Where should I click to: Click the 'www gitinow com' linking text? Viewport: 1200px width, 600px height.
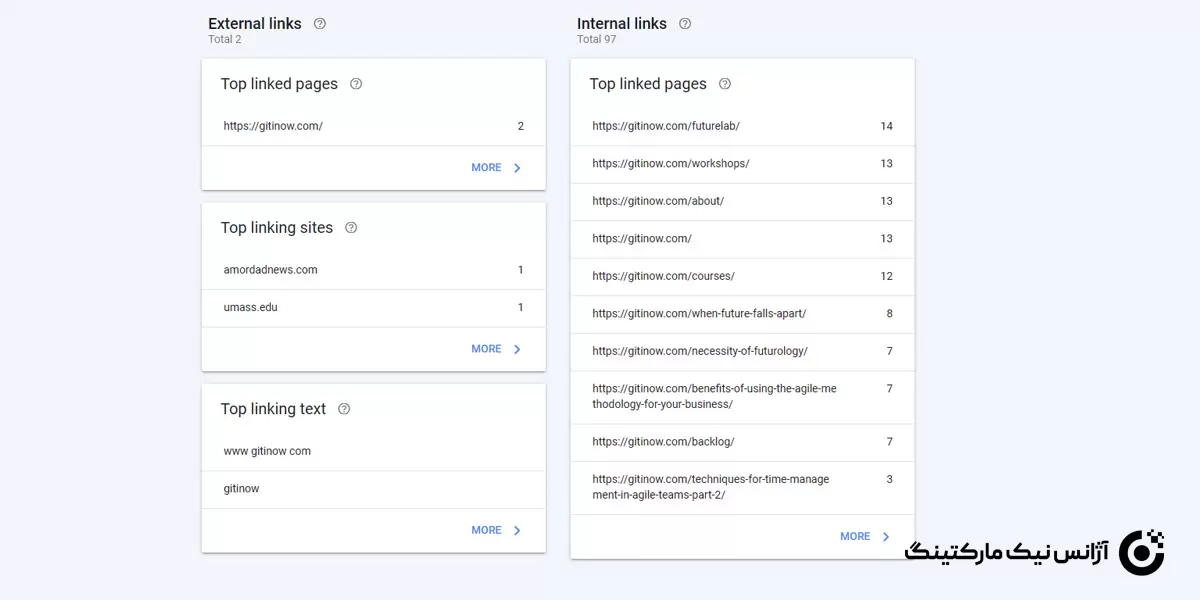click(267, 451)
